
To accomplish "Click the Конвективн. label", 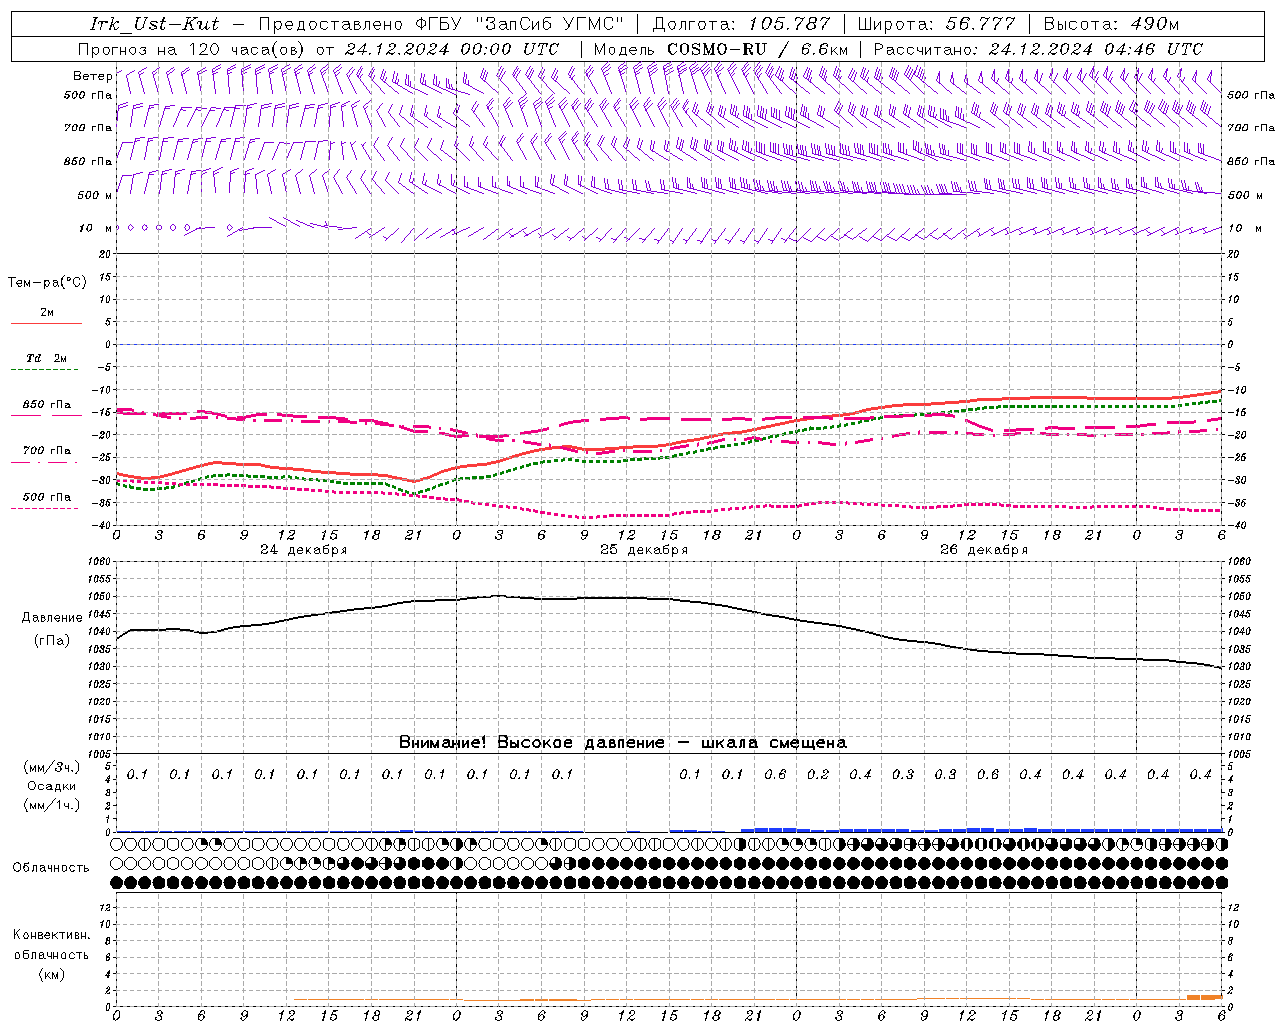I will click(51, 935).
